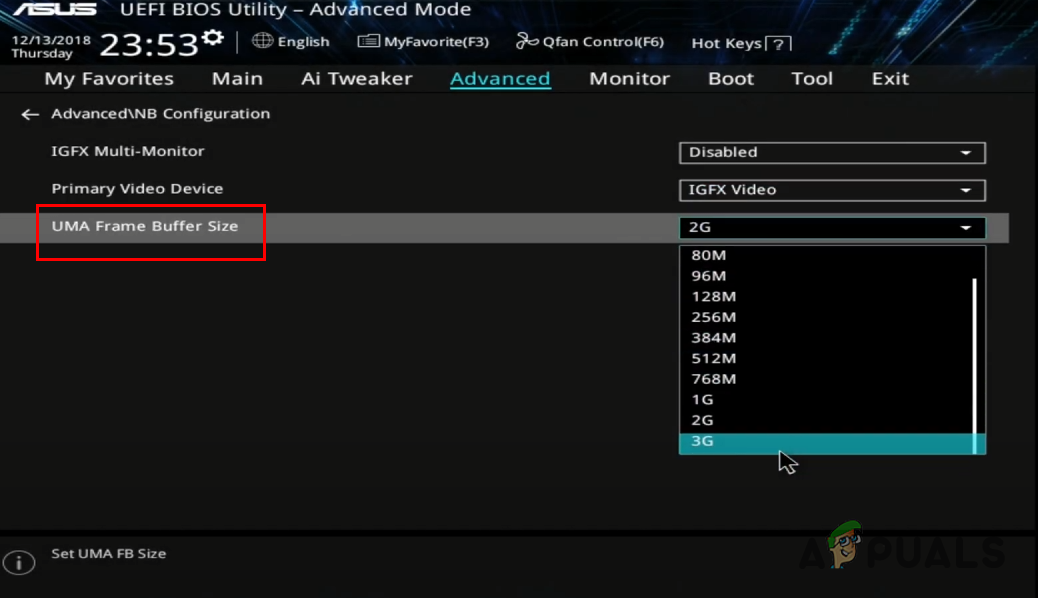Switch to the Ai Tweaker tab

(x=356, y=78)
